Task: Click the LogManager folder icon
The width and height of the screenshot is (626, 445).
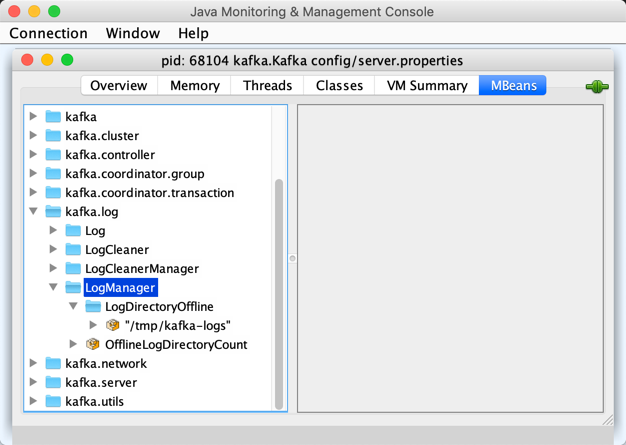Action: coord(73,288)
